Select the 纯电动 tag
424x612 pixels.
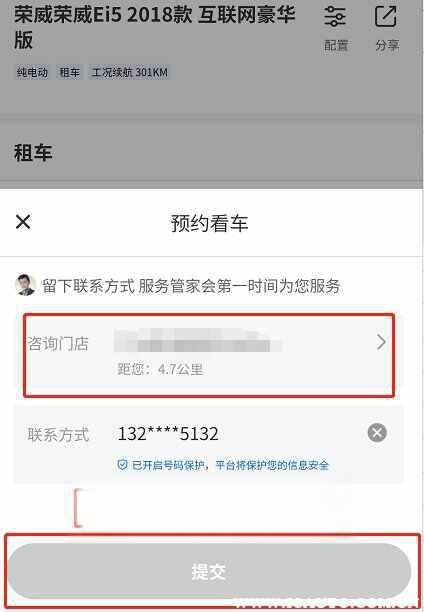[32, 73]
